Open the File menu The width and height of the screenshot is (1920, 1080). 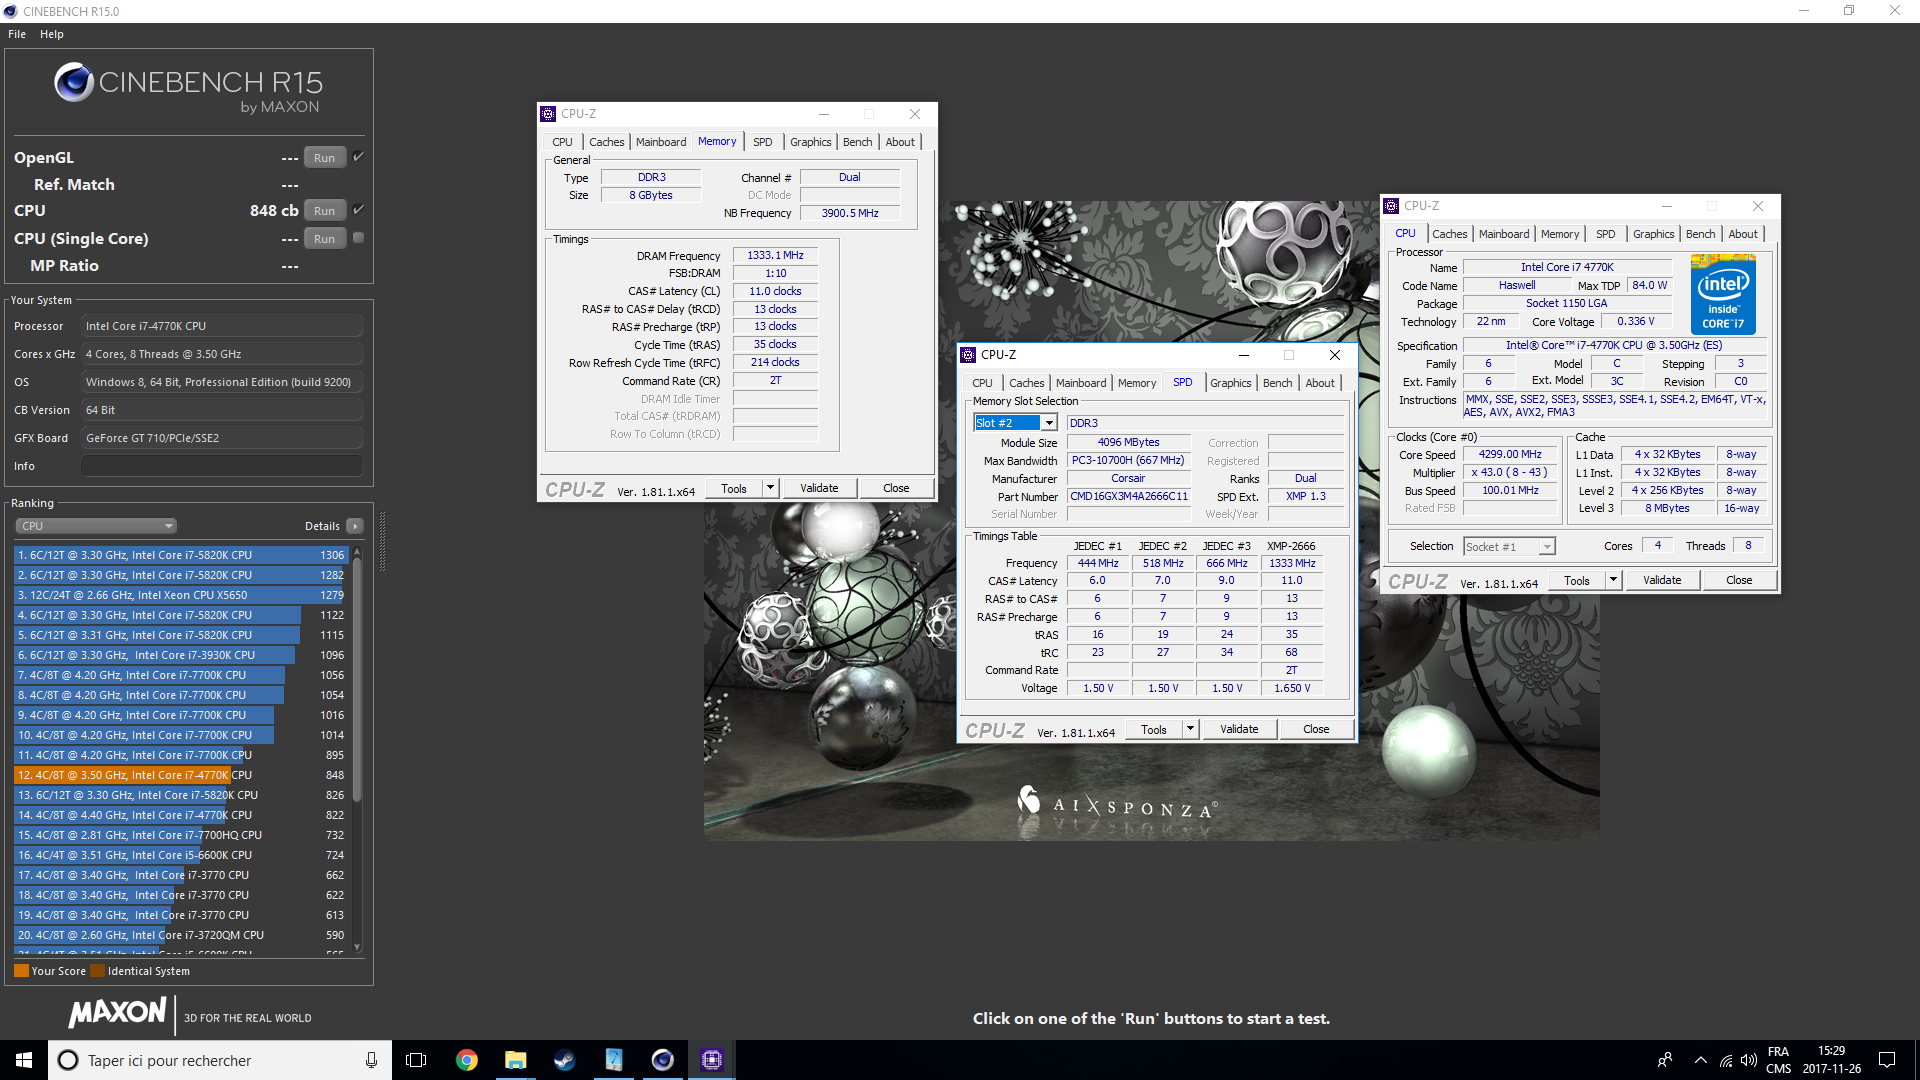(17, 34)
